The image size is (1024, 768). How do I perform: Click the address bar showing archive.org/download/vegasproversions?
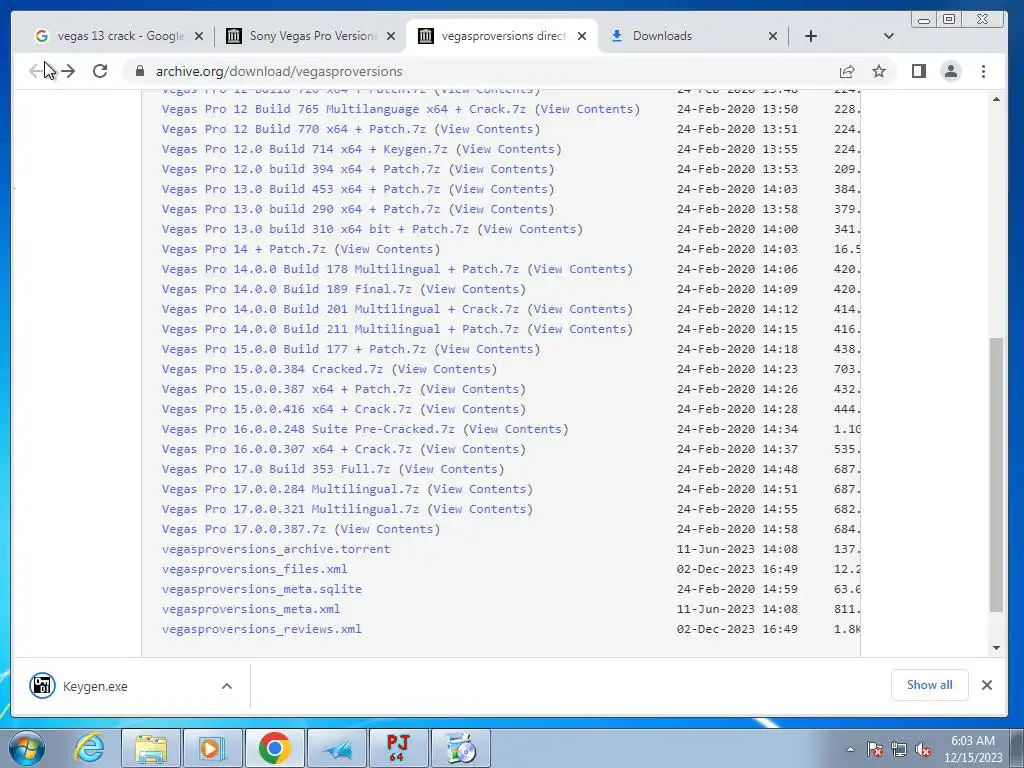pos(483,71)
